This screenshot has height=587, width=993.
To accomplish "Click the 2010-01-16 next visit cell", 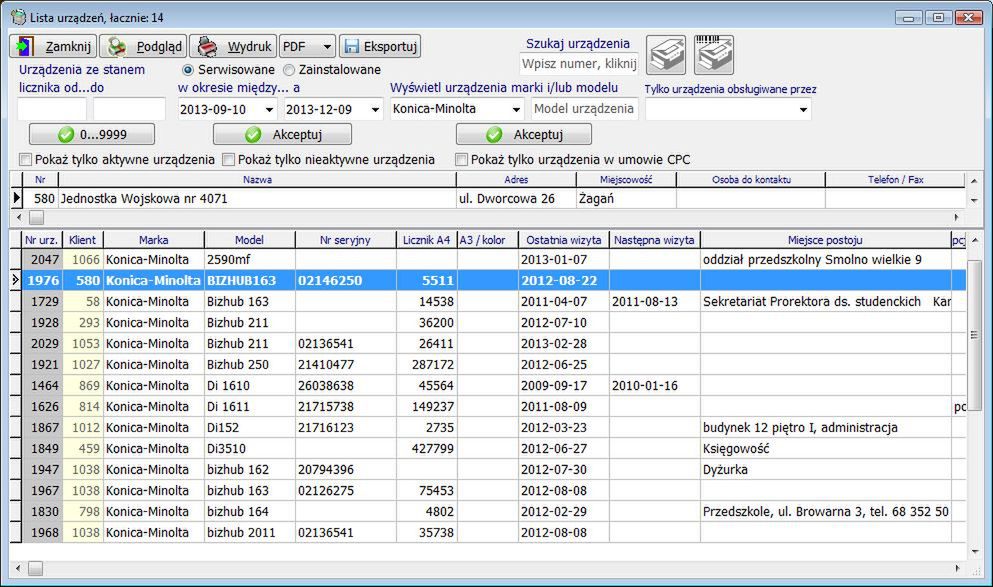I will coord(654,386).
